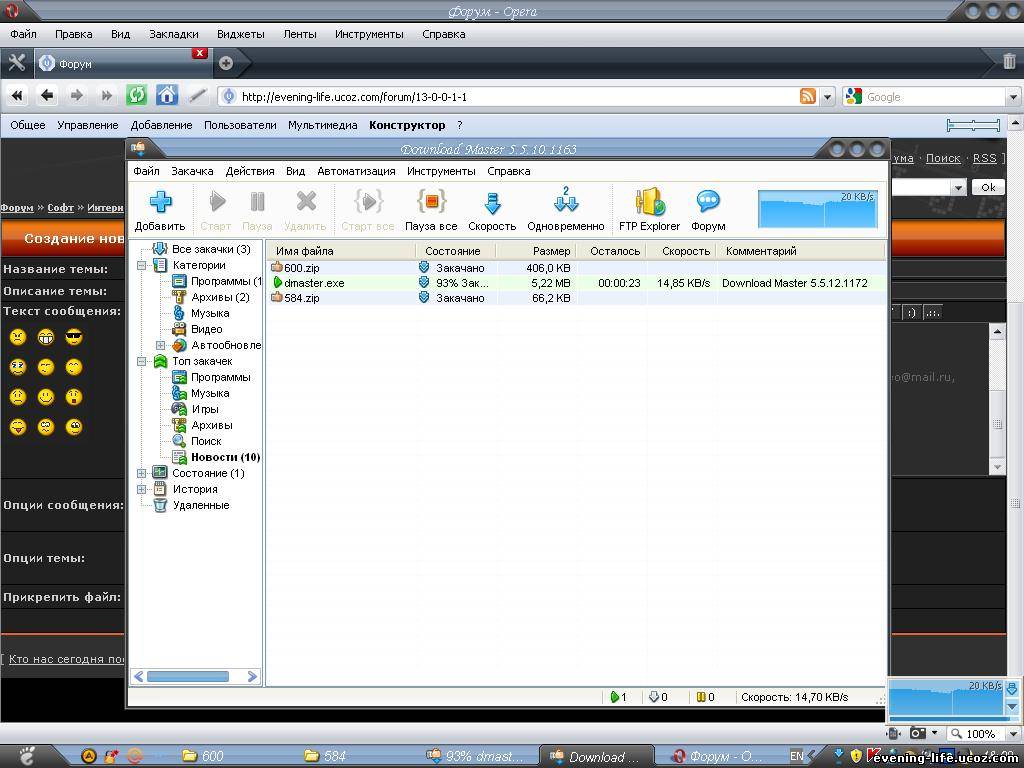Collapse the Категории tree node
This screenshot has width=1024, height=768.
pos(142,265)
